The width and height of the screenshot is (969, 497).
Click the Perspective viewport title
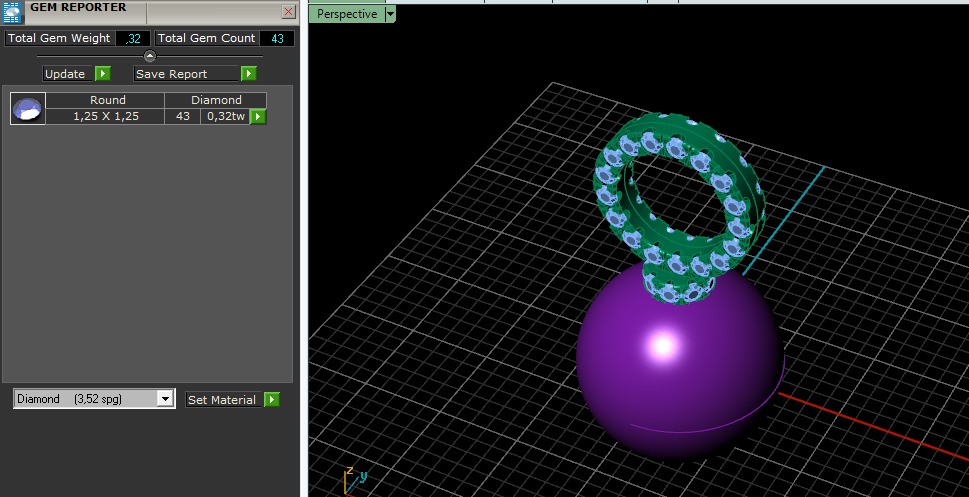pos(347,14)
